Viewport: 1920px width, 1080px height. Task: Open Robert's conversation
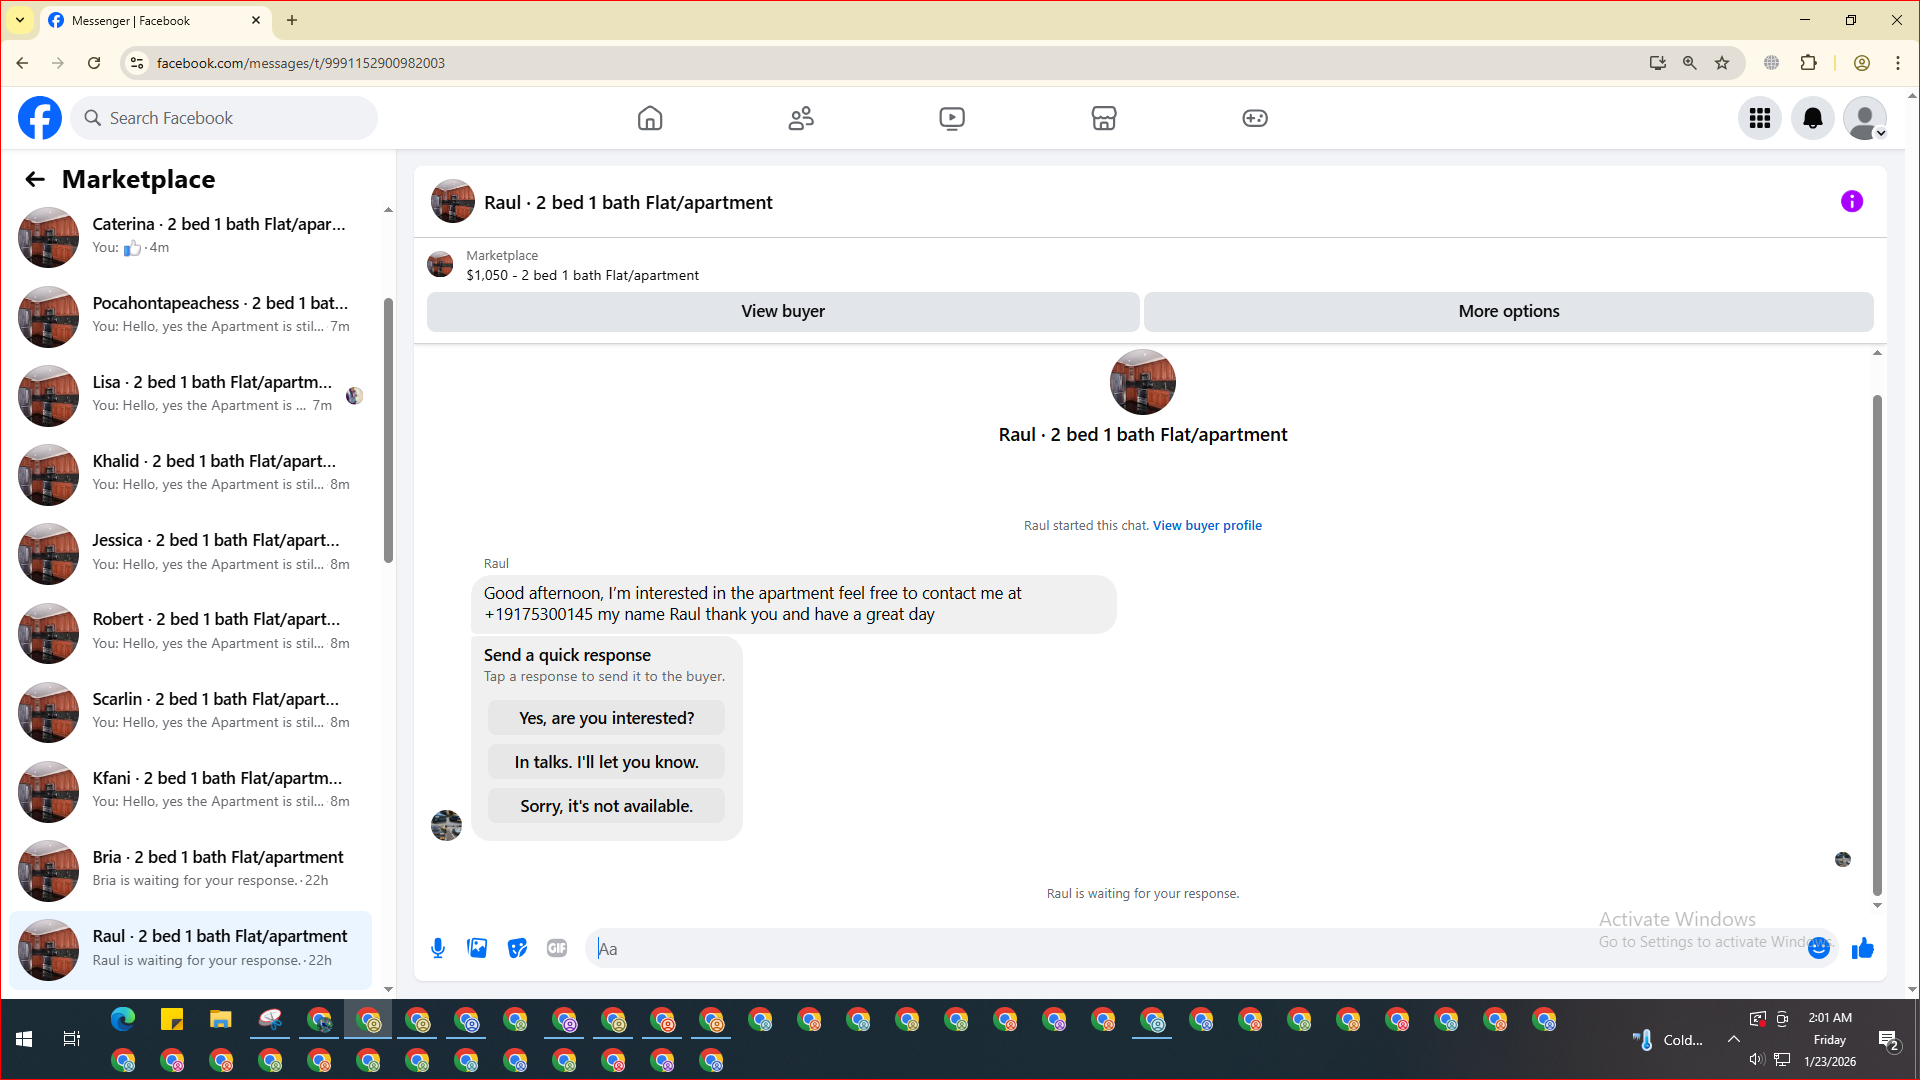click(x=190, y=632)
